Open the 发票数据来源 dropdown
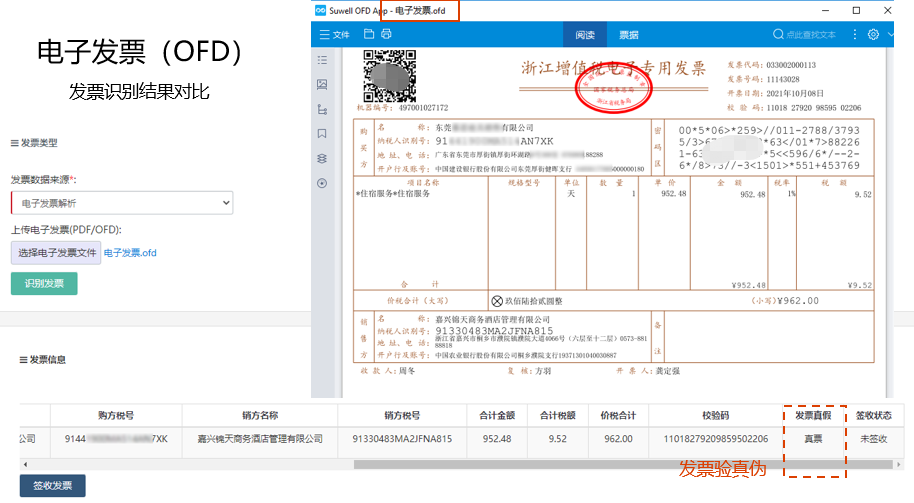The image size is (914, 503). (122, 203)
